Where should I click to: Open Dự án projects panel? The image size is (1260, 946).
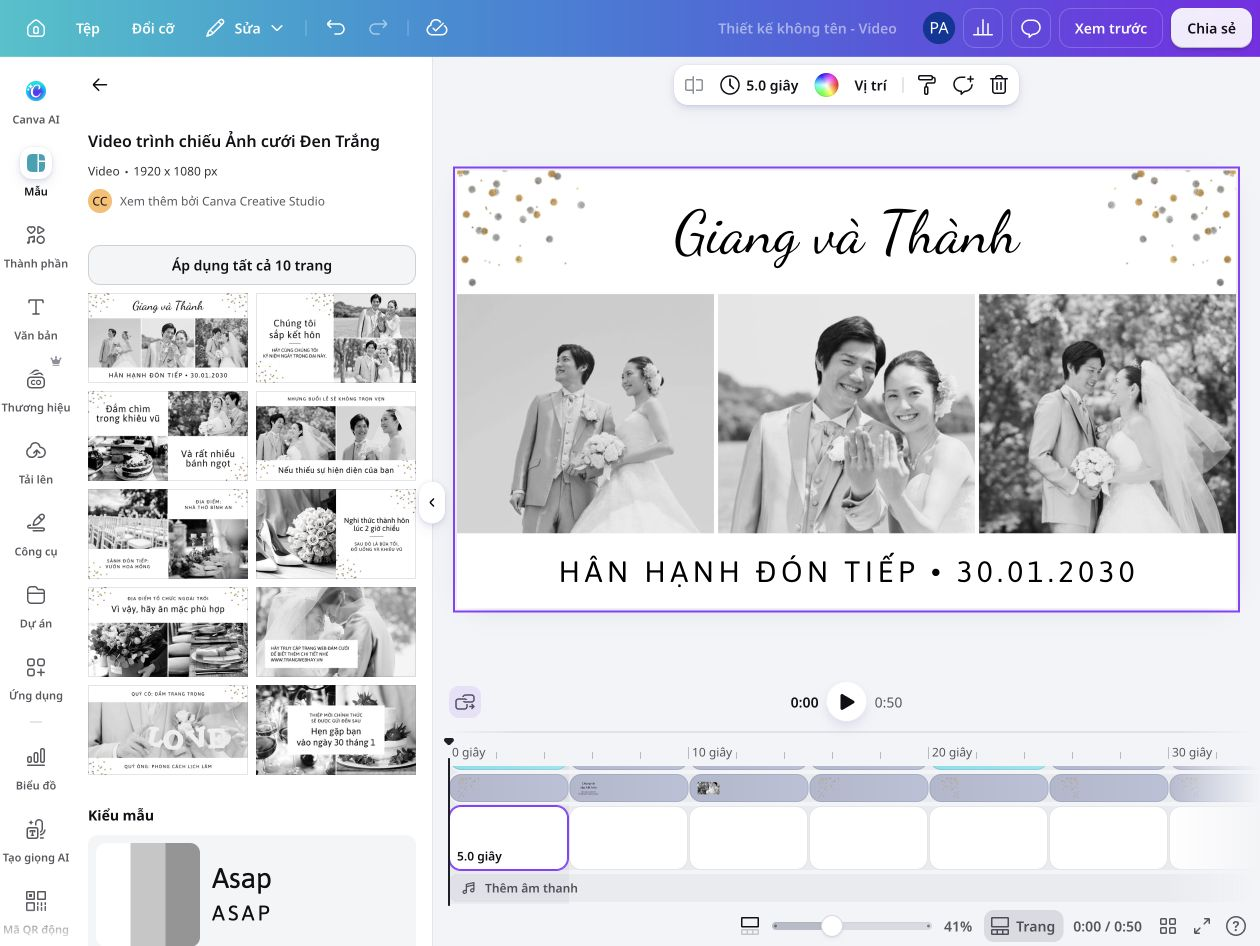point(36,606)
